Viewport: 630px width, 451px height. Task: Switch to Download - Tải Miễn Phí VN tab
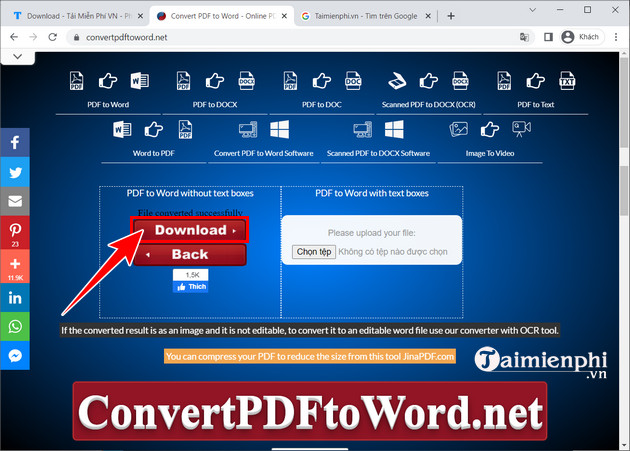79,16
